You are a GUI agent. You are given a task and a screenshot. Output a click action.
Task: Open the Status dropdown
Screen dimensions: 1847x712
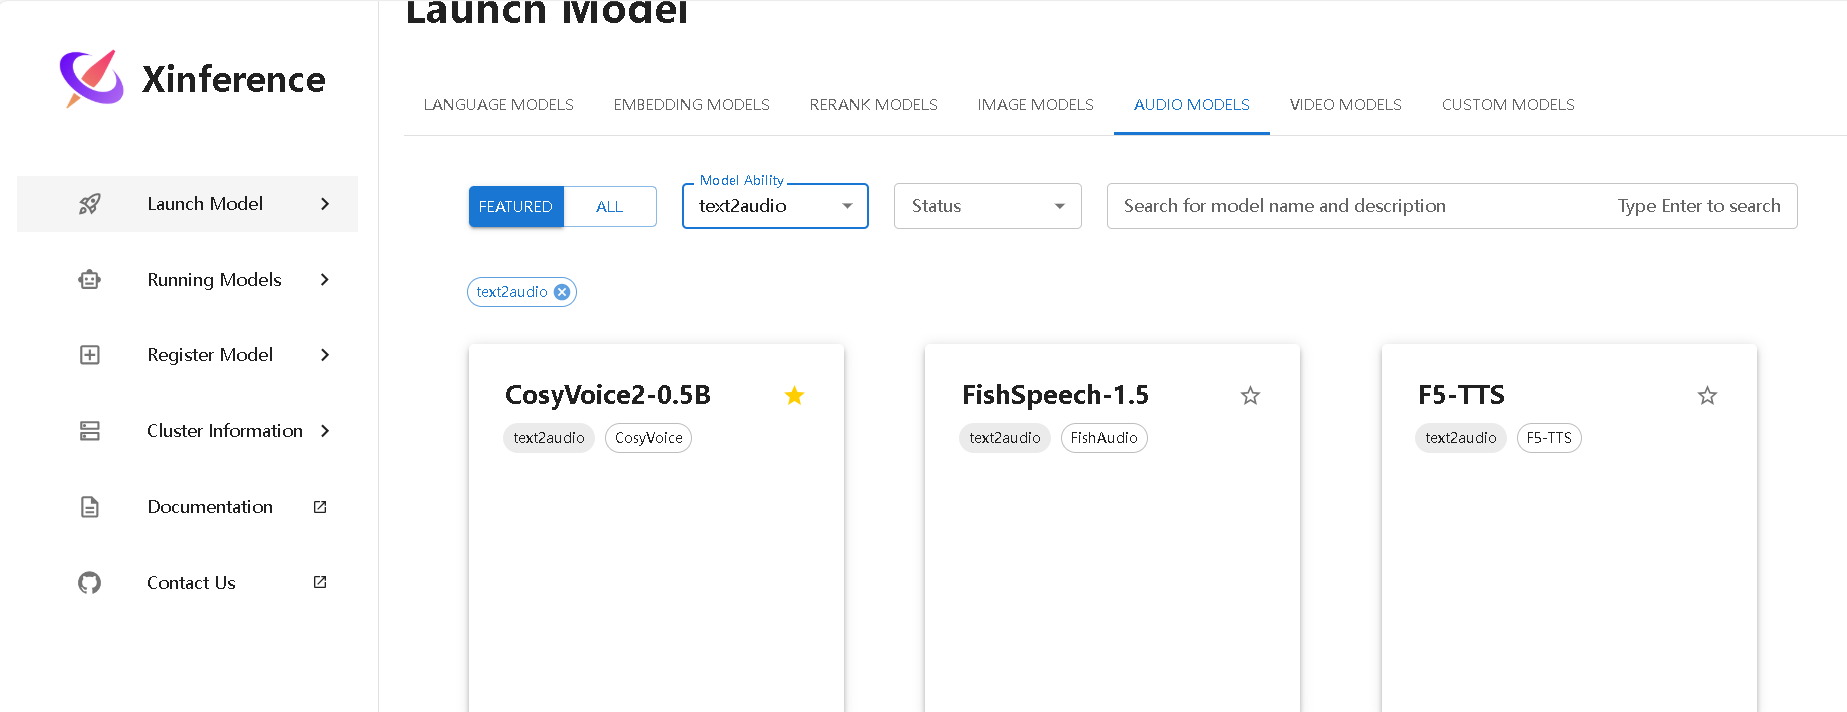[988, 206]
